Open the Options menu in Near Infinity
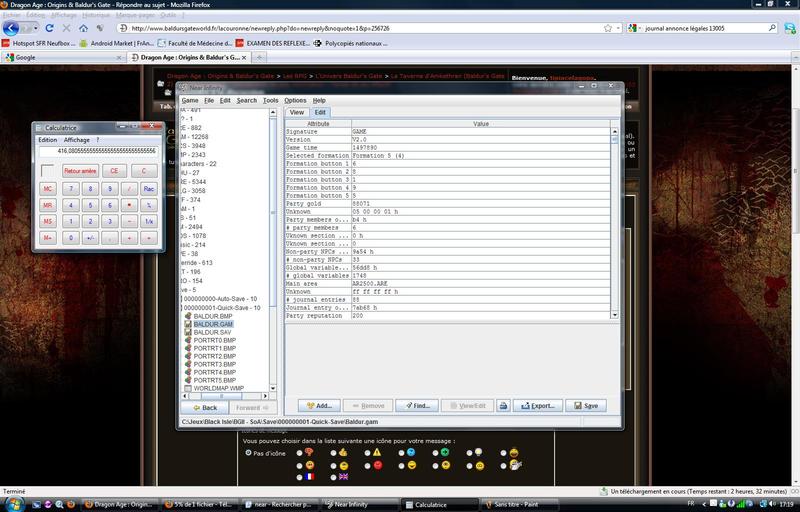The width and height of the screenshot is (800, 512). 295,100
